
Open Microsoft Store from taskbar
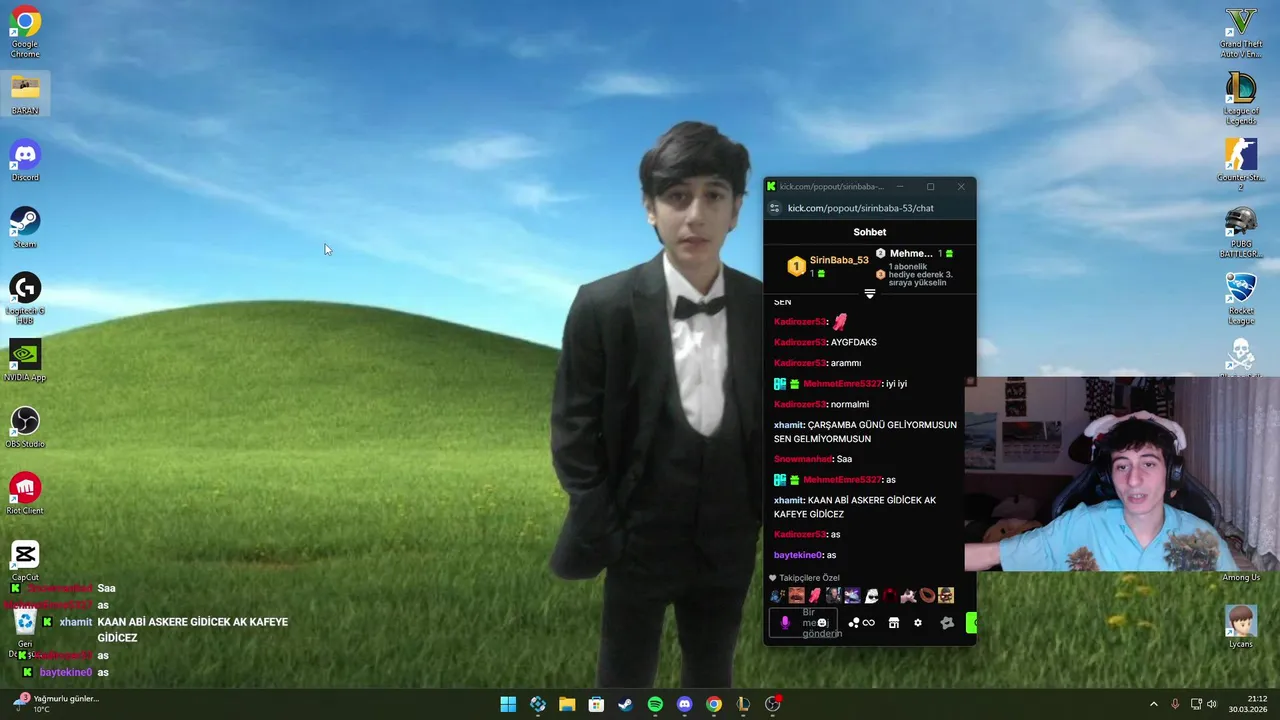coord(596,704)
